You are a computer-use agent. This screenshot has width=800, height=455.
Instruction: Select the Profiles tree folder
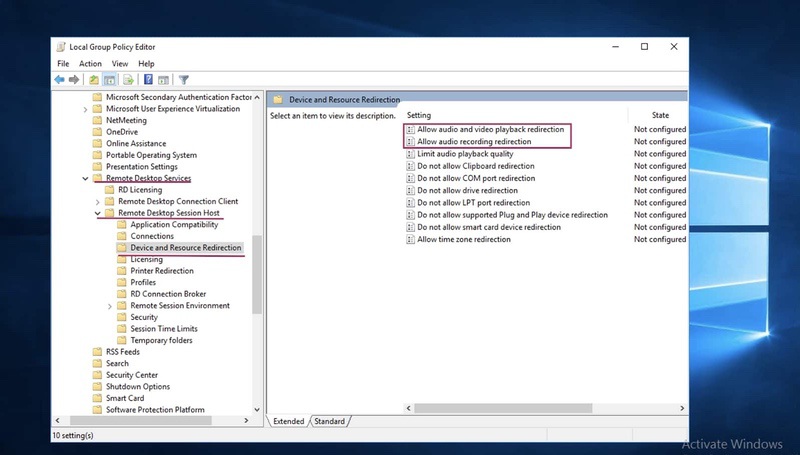(143, 283)
